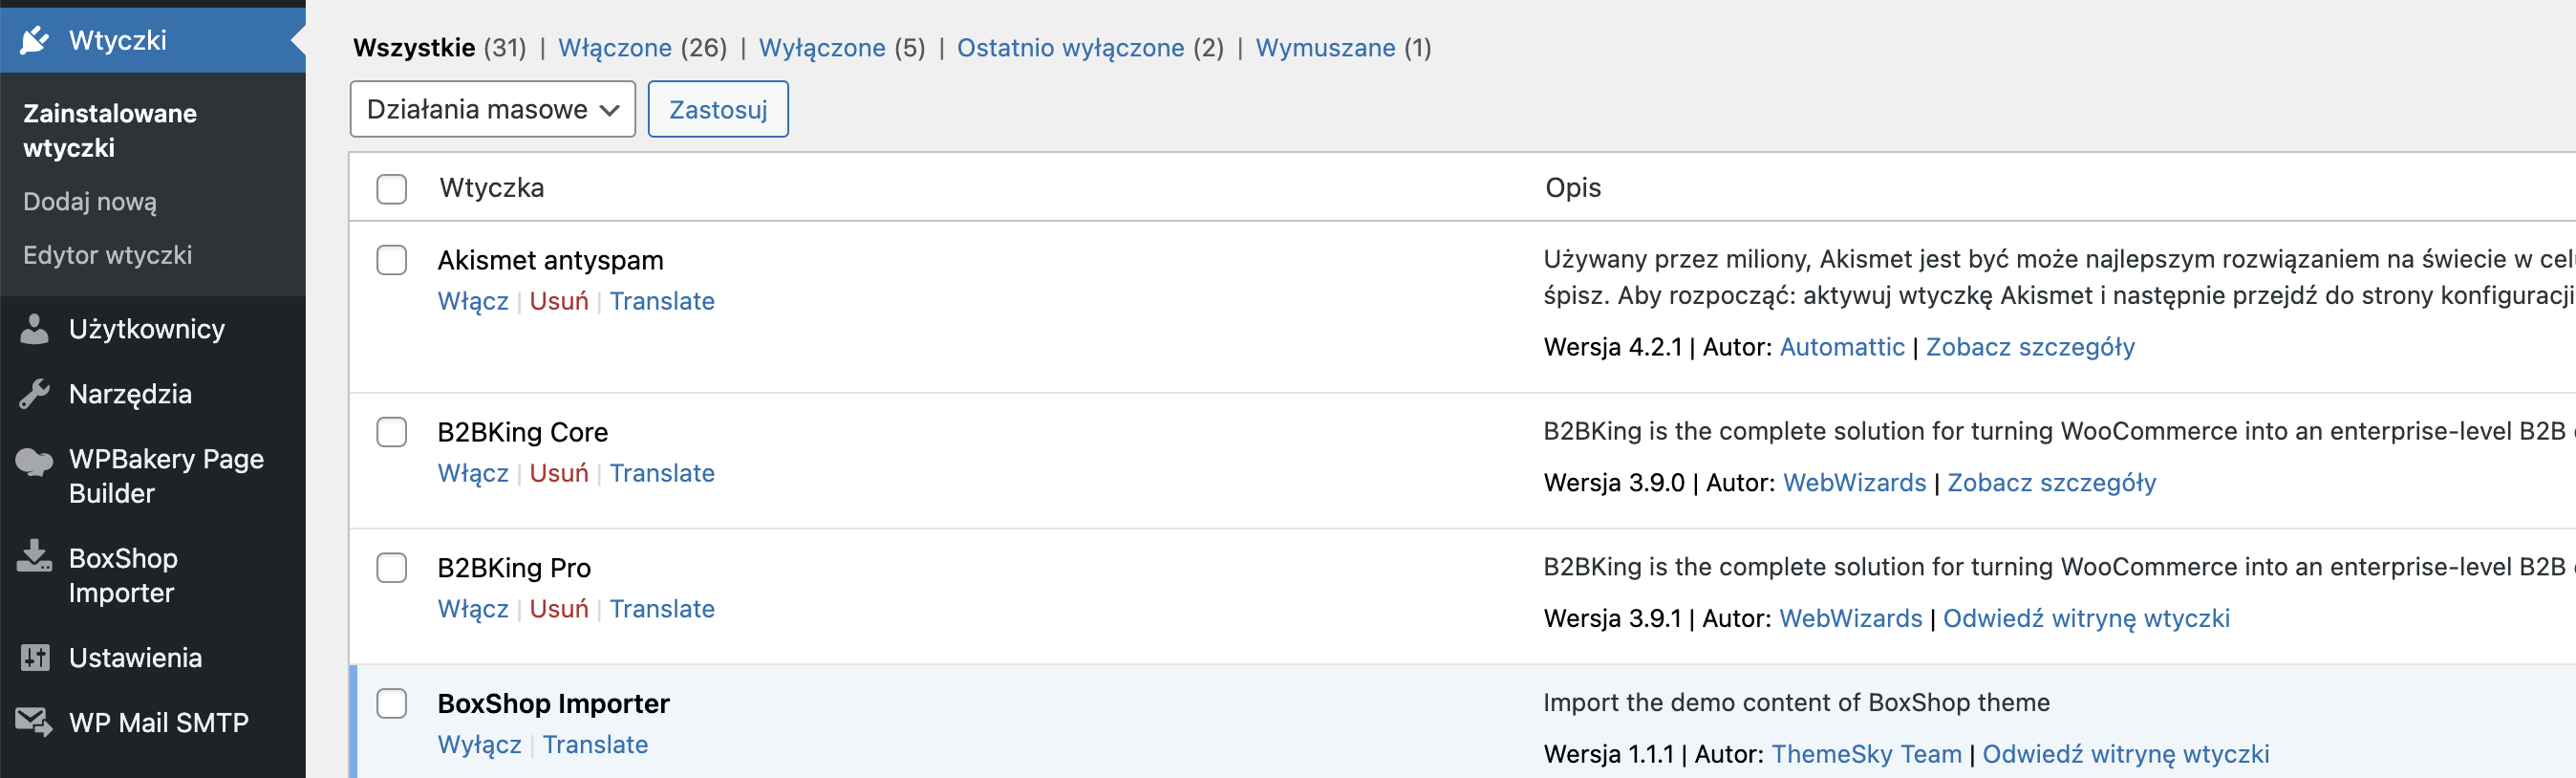Click the Ustawienia settings slider icon
This screenshot has width=2576, height=778.
pyautogui.click(x=35, y=658)
